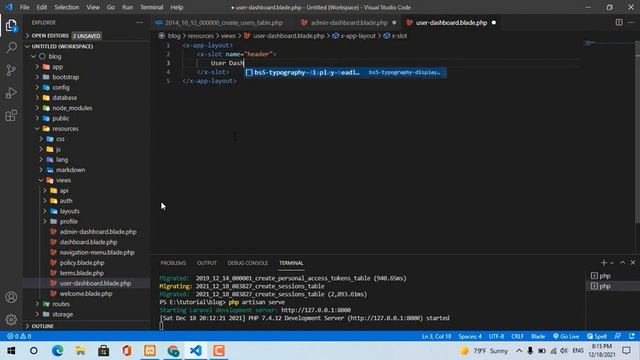
Task: Click Spaces: 4 indentation setting
Action: [x=470, y=336]
